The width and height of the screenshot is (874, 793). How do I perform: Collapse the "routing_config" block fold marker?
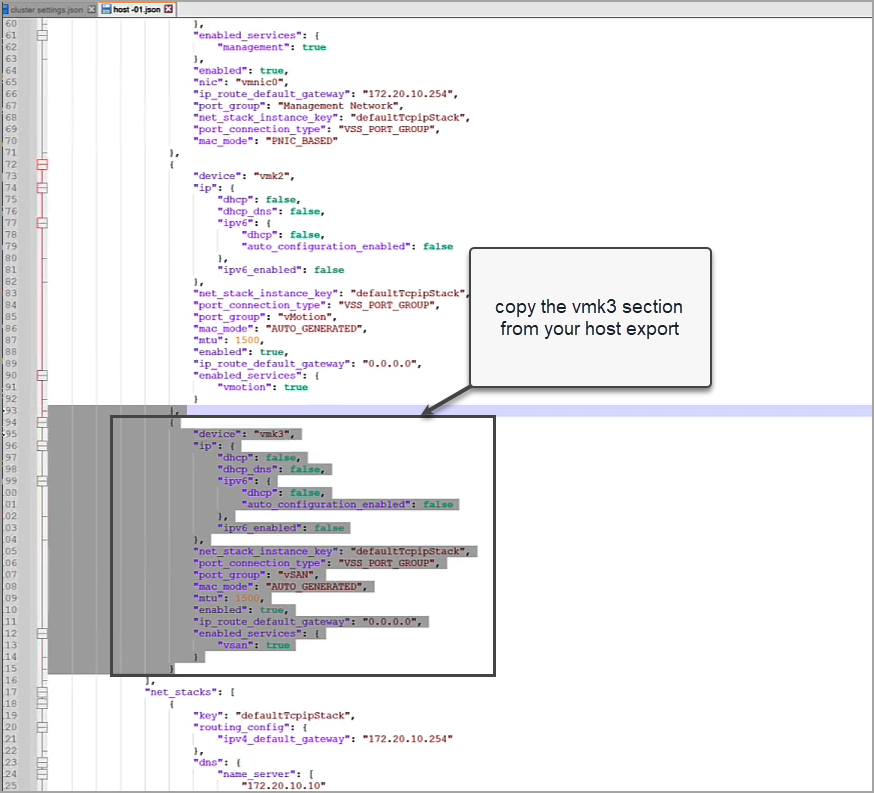coord(42,727)
